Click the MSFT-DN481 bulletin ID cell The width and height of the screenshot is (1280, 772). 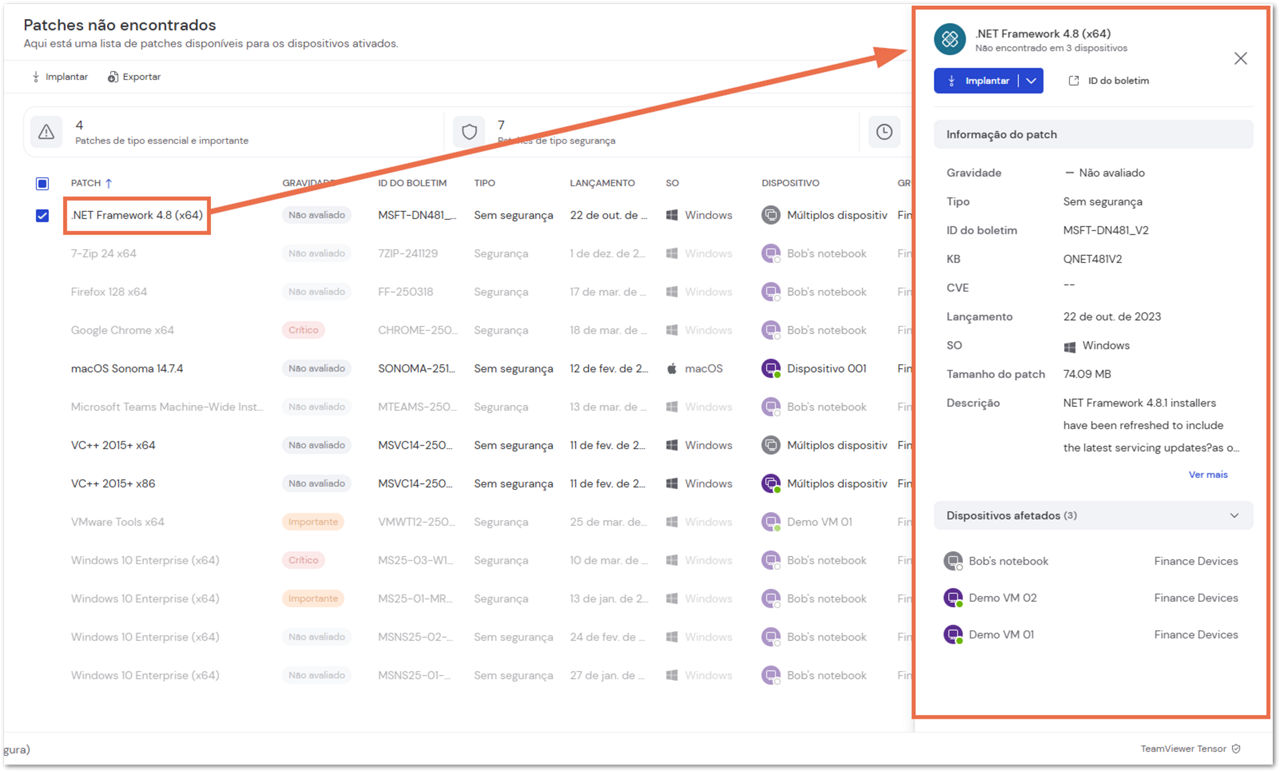417,215
